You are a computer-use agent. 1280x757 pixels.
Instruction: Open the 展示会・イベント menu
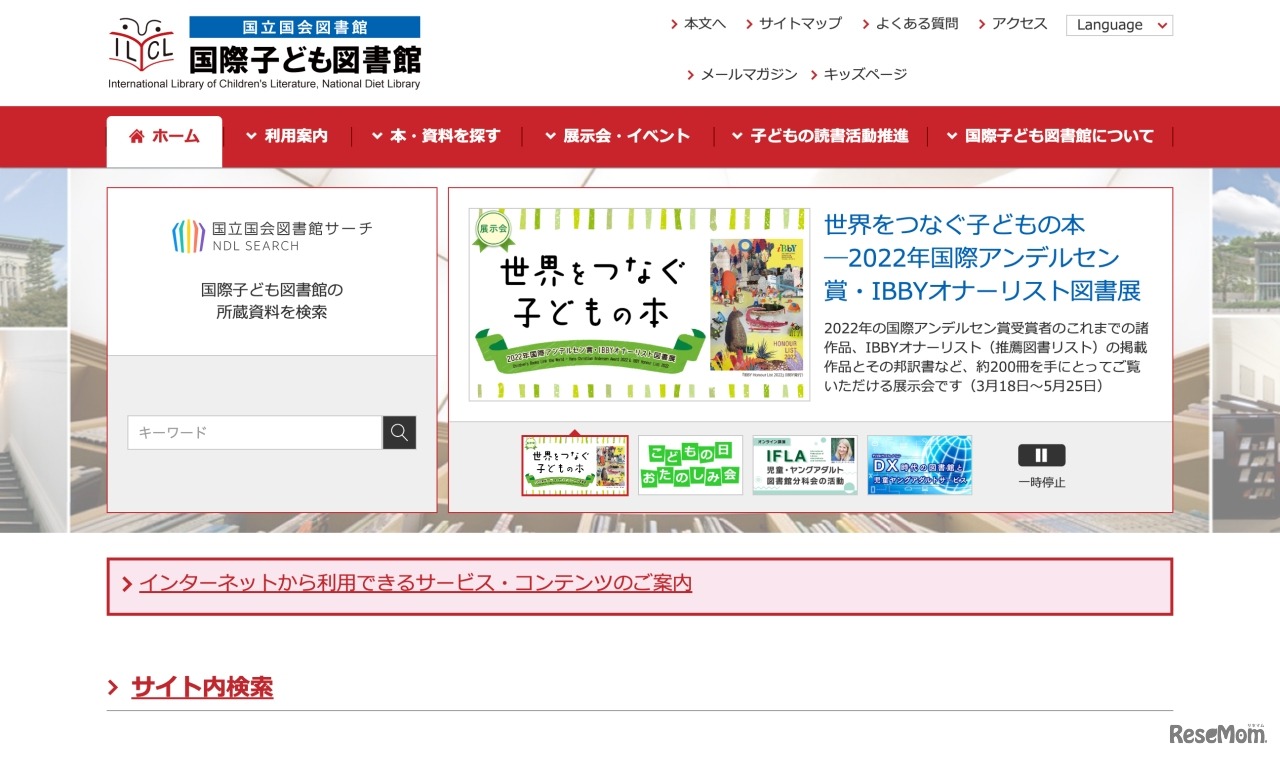[x=618, y=136]
